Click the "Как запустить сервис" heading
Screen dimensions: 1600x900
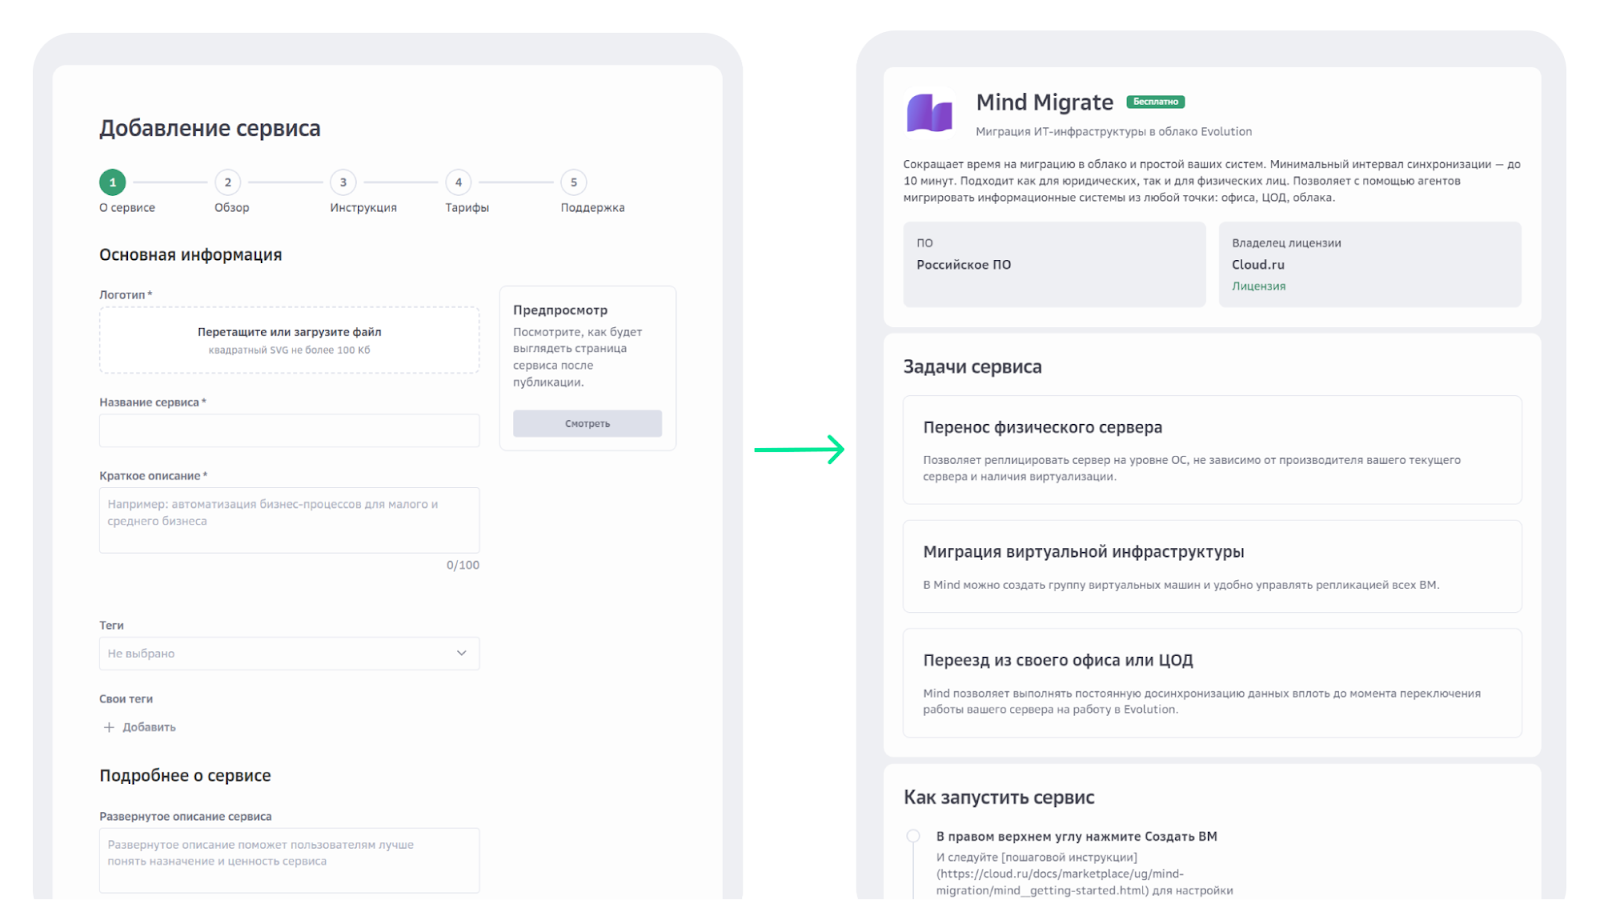coord(999,798)
